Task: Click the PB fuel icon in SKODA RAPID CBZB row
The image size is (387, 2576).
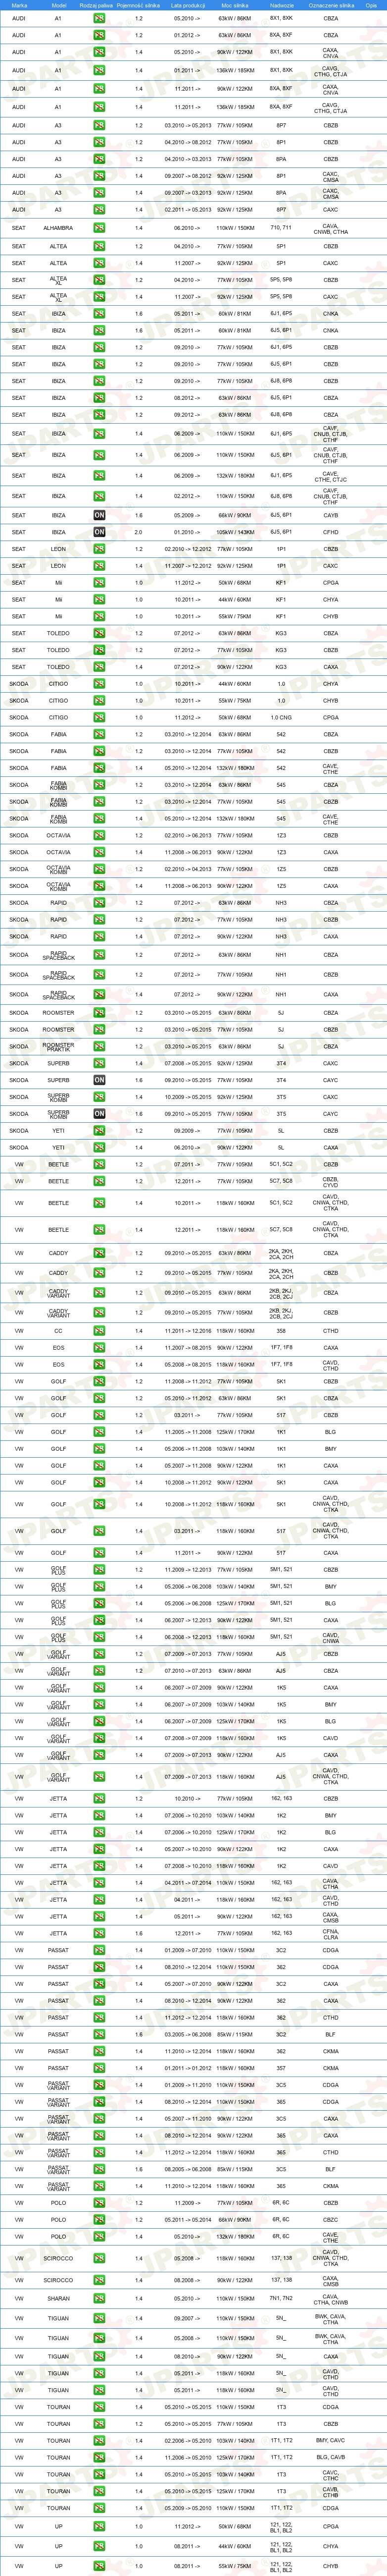Action: click(99, 919)
